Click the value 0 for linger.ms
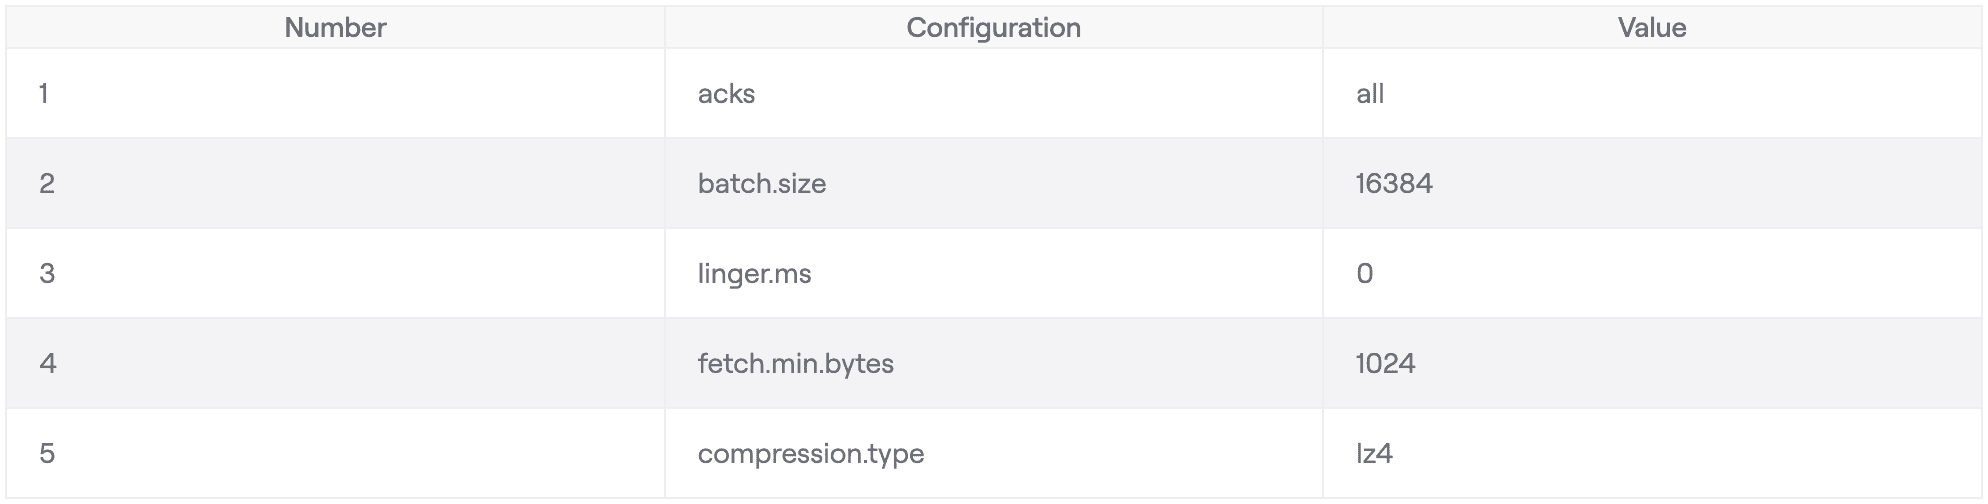This screenshot has width=1988, height=504. (1365, 274)
